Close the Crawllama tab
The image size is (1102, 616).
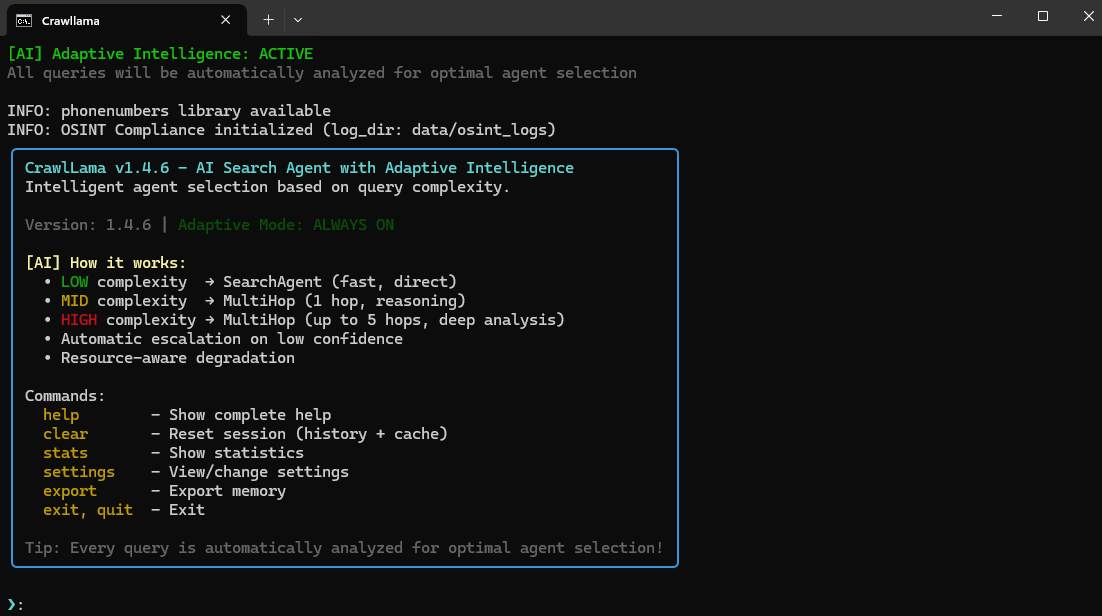226,19
